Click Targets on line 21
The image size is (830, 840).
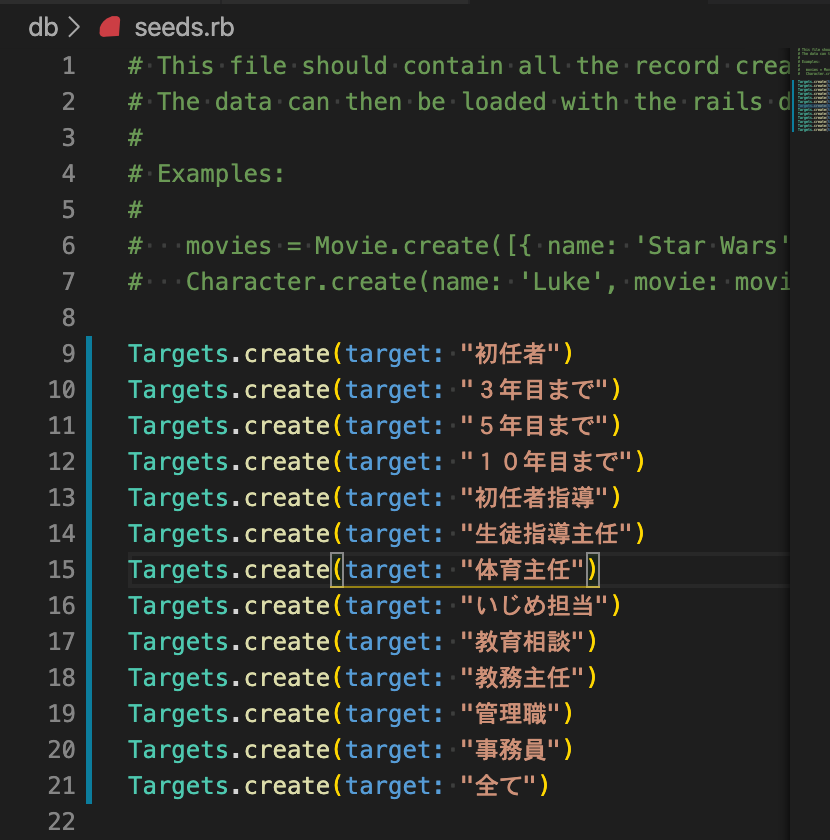(x=178, y=785)
